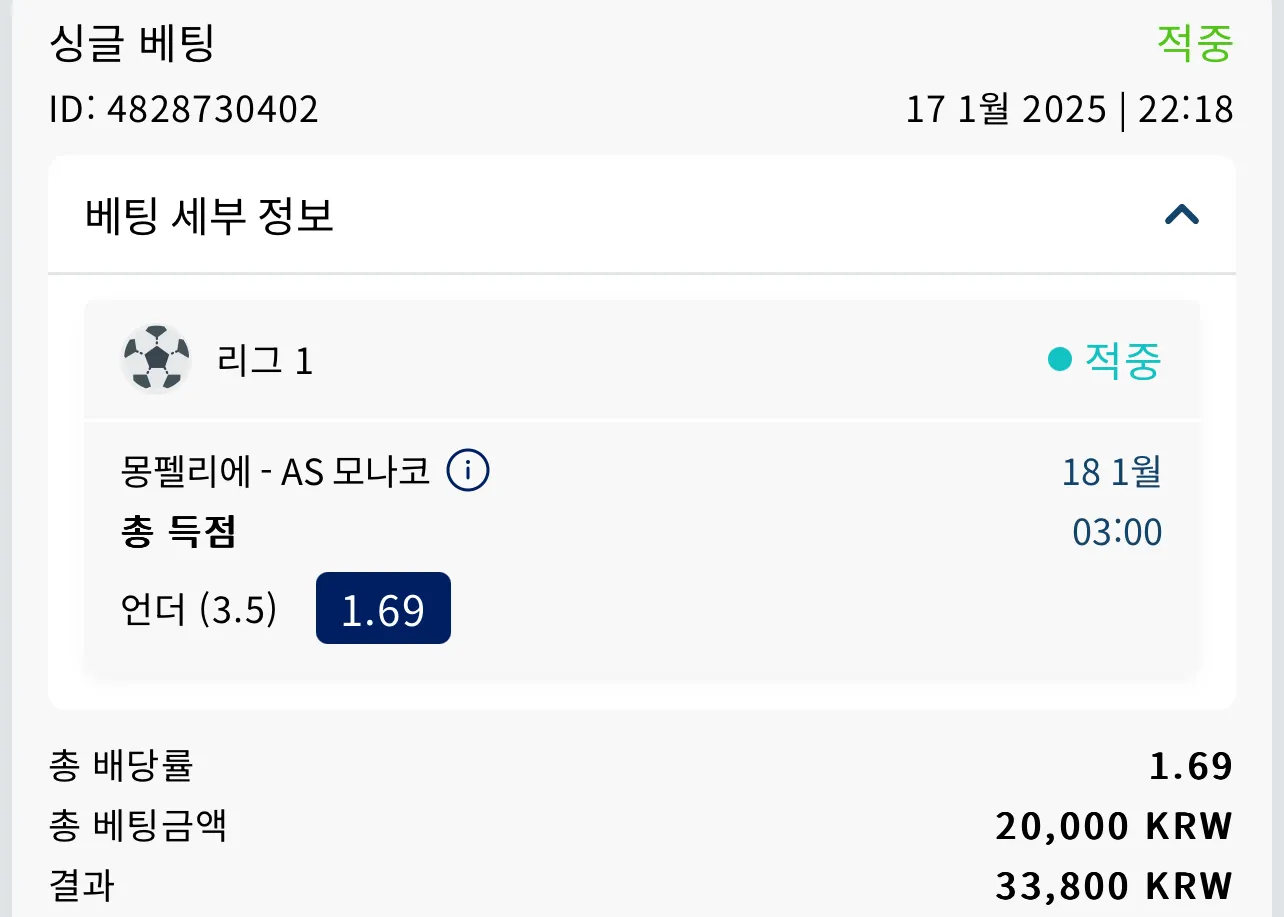The image size is (1284, 917).
Task: Click the 언더 (3.5) selection text
Action: click(198, 609)
